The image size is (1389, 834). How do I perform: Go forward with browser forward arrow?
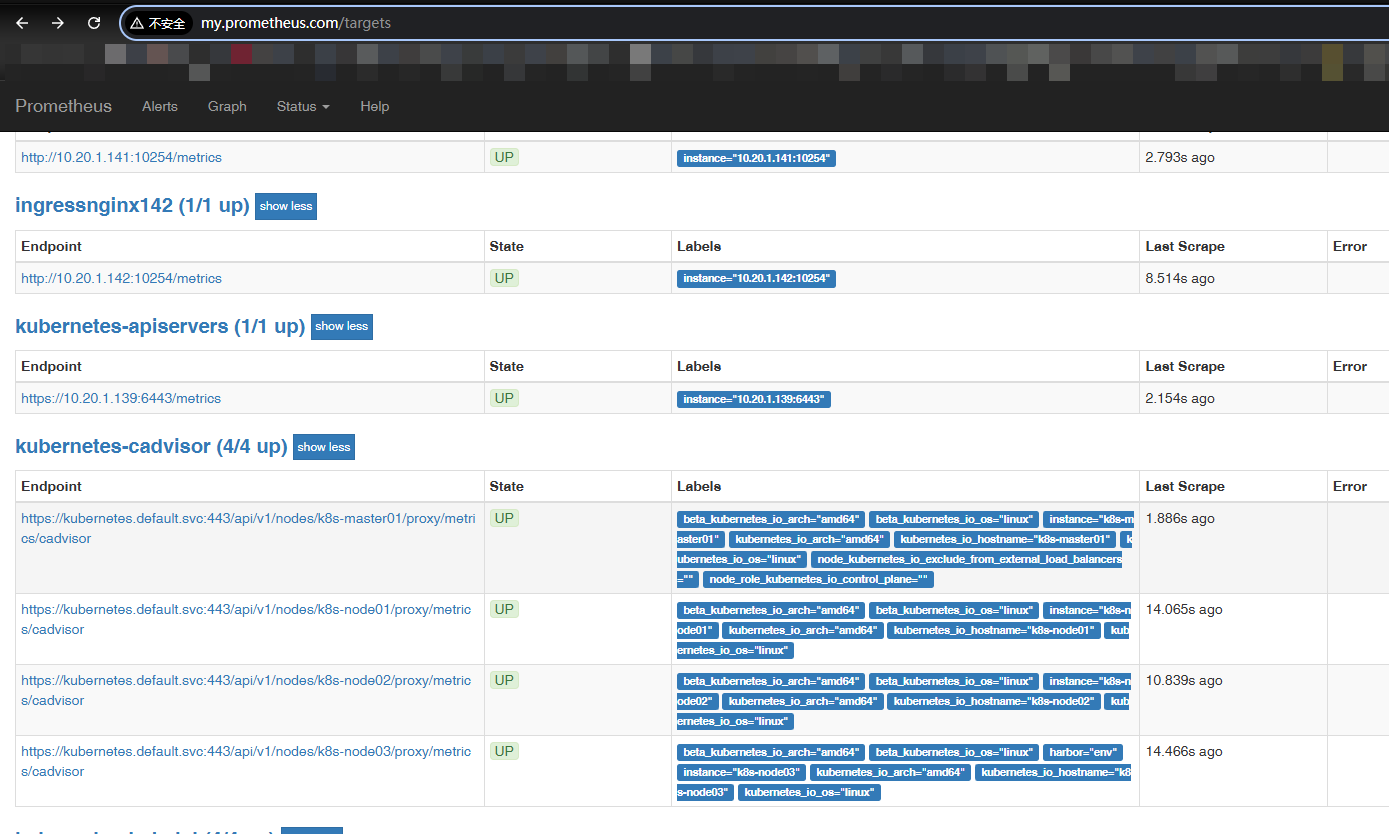[58, 23]
